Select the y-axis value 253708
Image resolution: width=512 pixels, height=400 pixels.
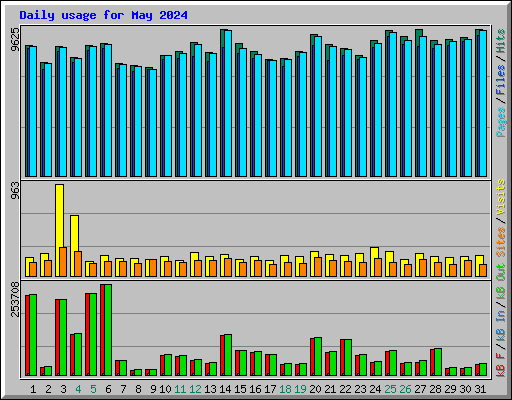click(x=15, y=299)
